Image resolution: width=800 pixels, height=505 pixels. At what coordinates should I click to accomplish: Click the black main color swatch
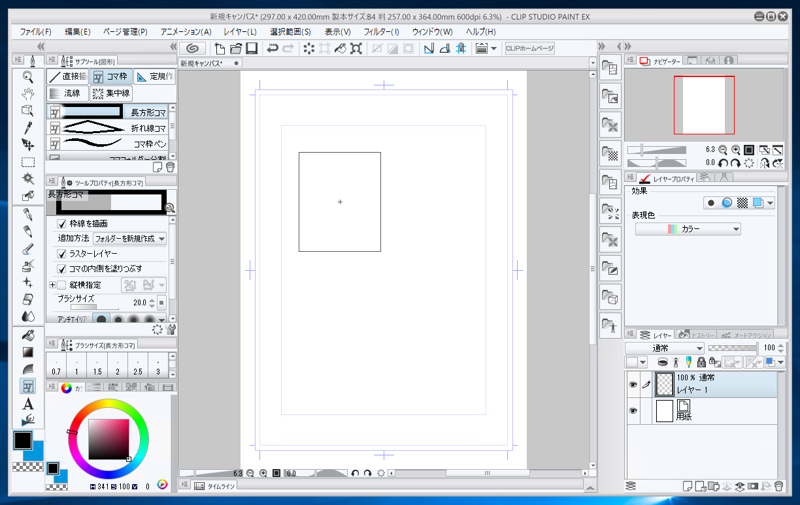pyautogui.click(x=22, y=440)
